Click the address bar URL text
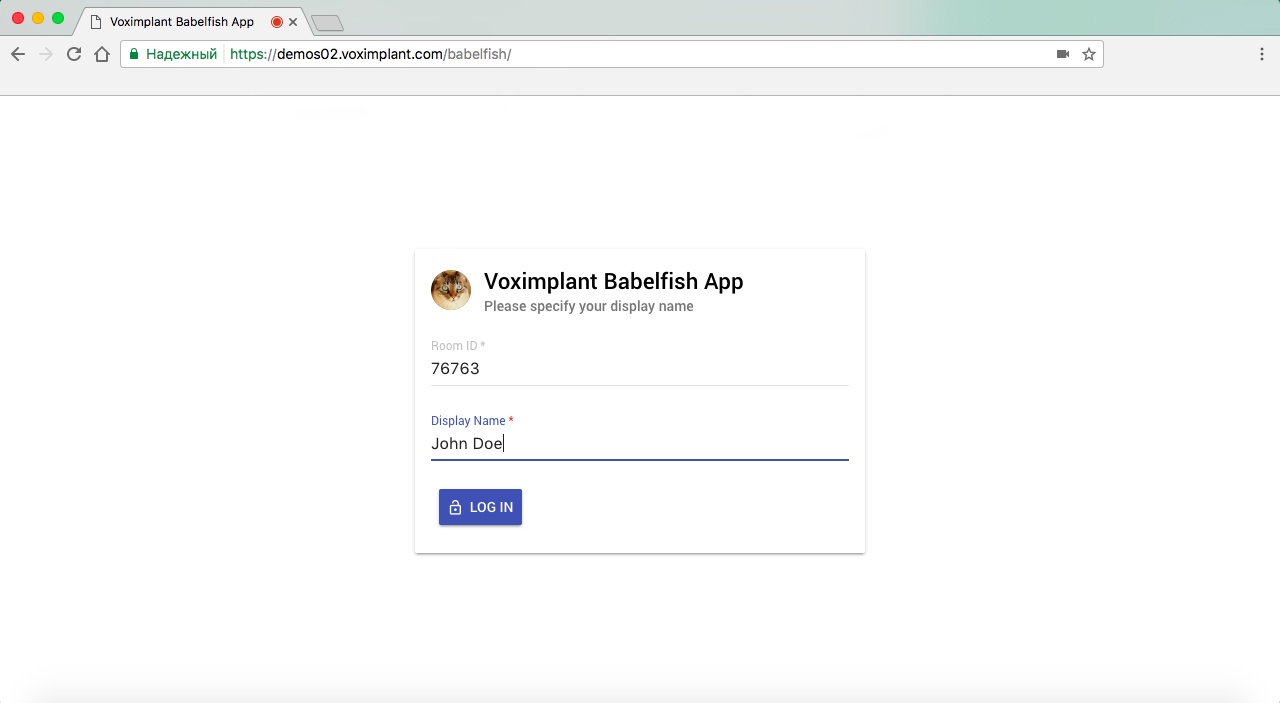This screenshot has height=703, width=1280. (370, 54)
